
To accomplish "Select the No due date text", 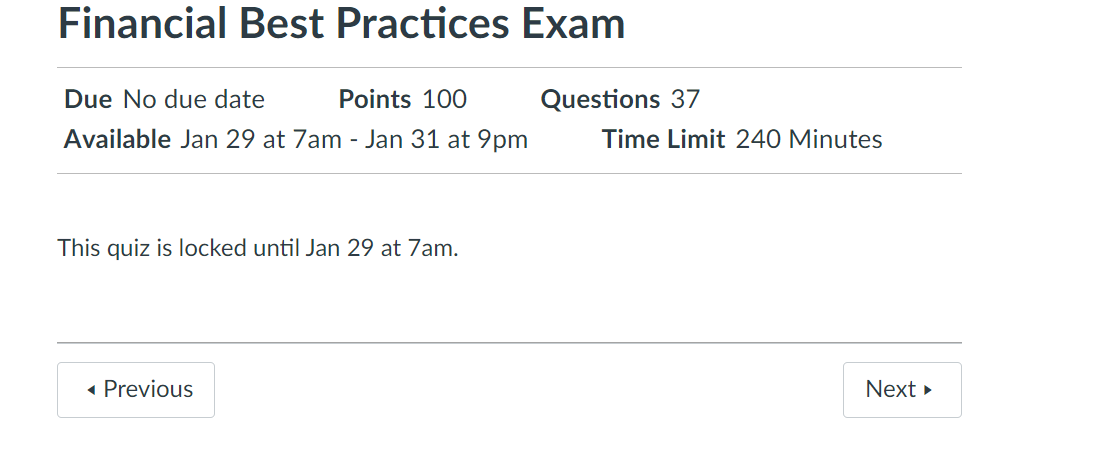I will tap(194, 100).
